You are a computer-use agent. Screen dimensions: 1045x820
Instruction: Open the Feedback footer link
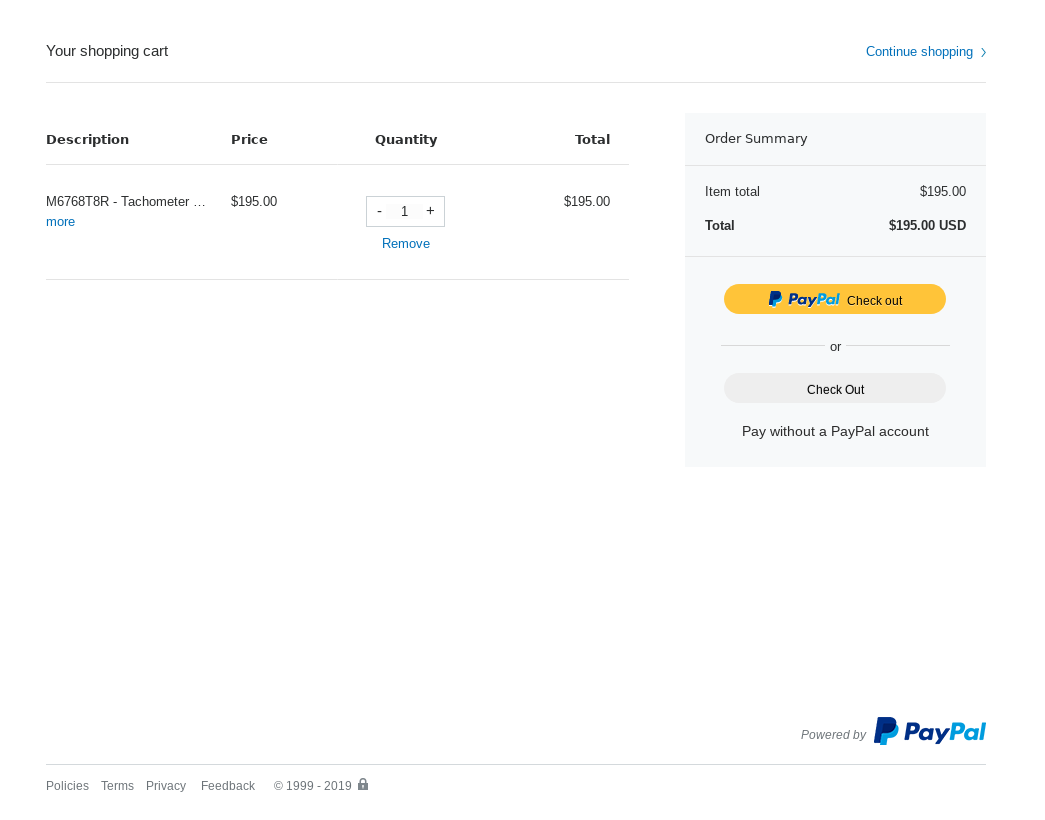pyautogui.click(x=228, y=786)
